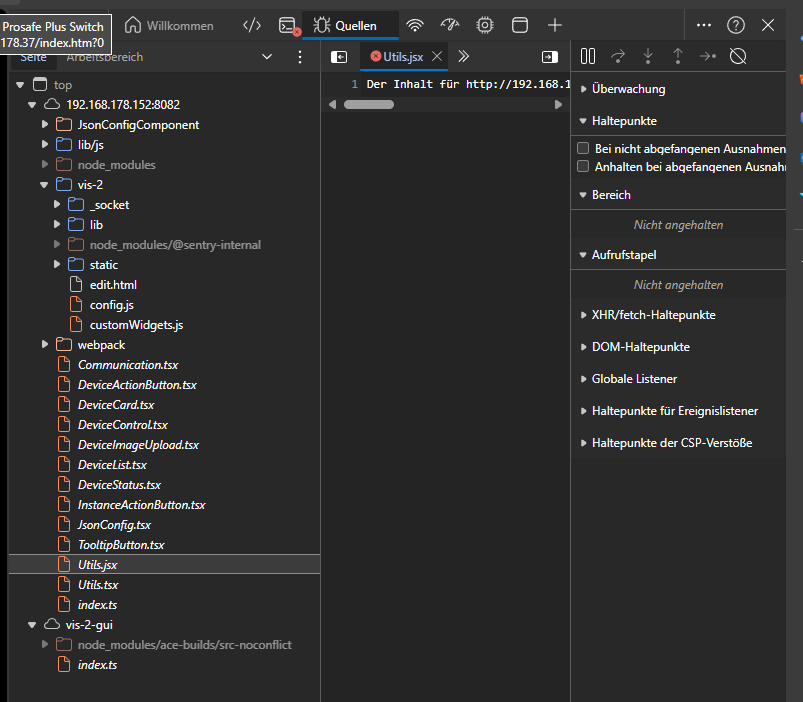Open the Performance gauge icon
The image size is (803, 702).
(x=450, y=25)
